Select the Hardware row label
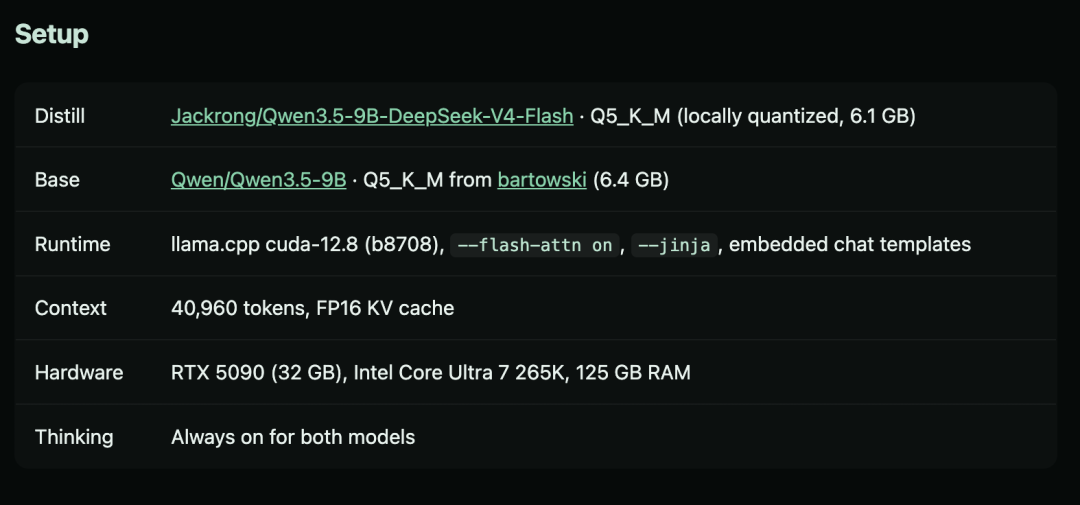This screenshot has height=505, width=1080. tap(79, 373)
